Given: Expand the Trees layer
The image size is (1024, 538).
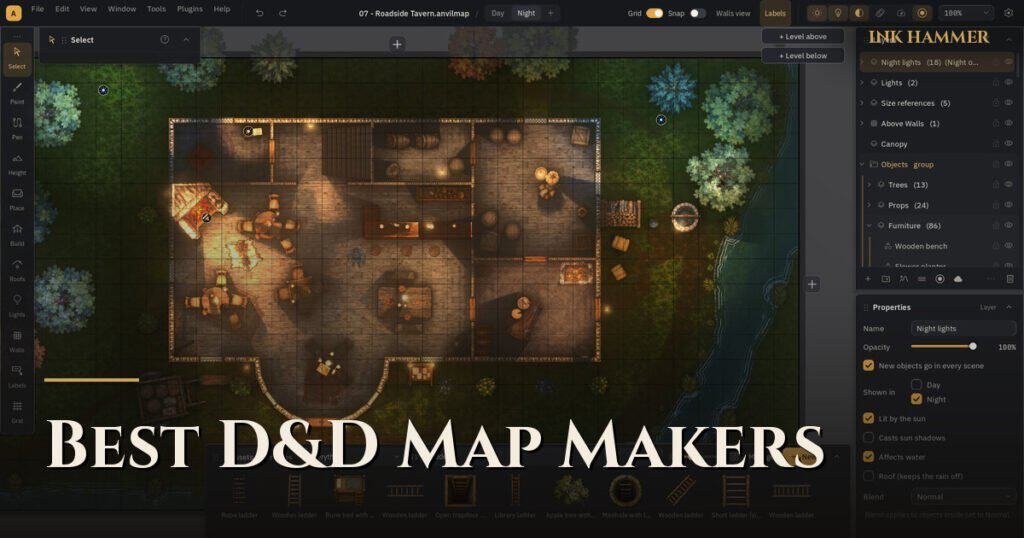Looking at the screenshot, I should point(869,185).
